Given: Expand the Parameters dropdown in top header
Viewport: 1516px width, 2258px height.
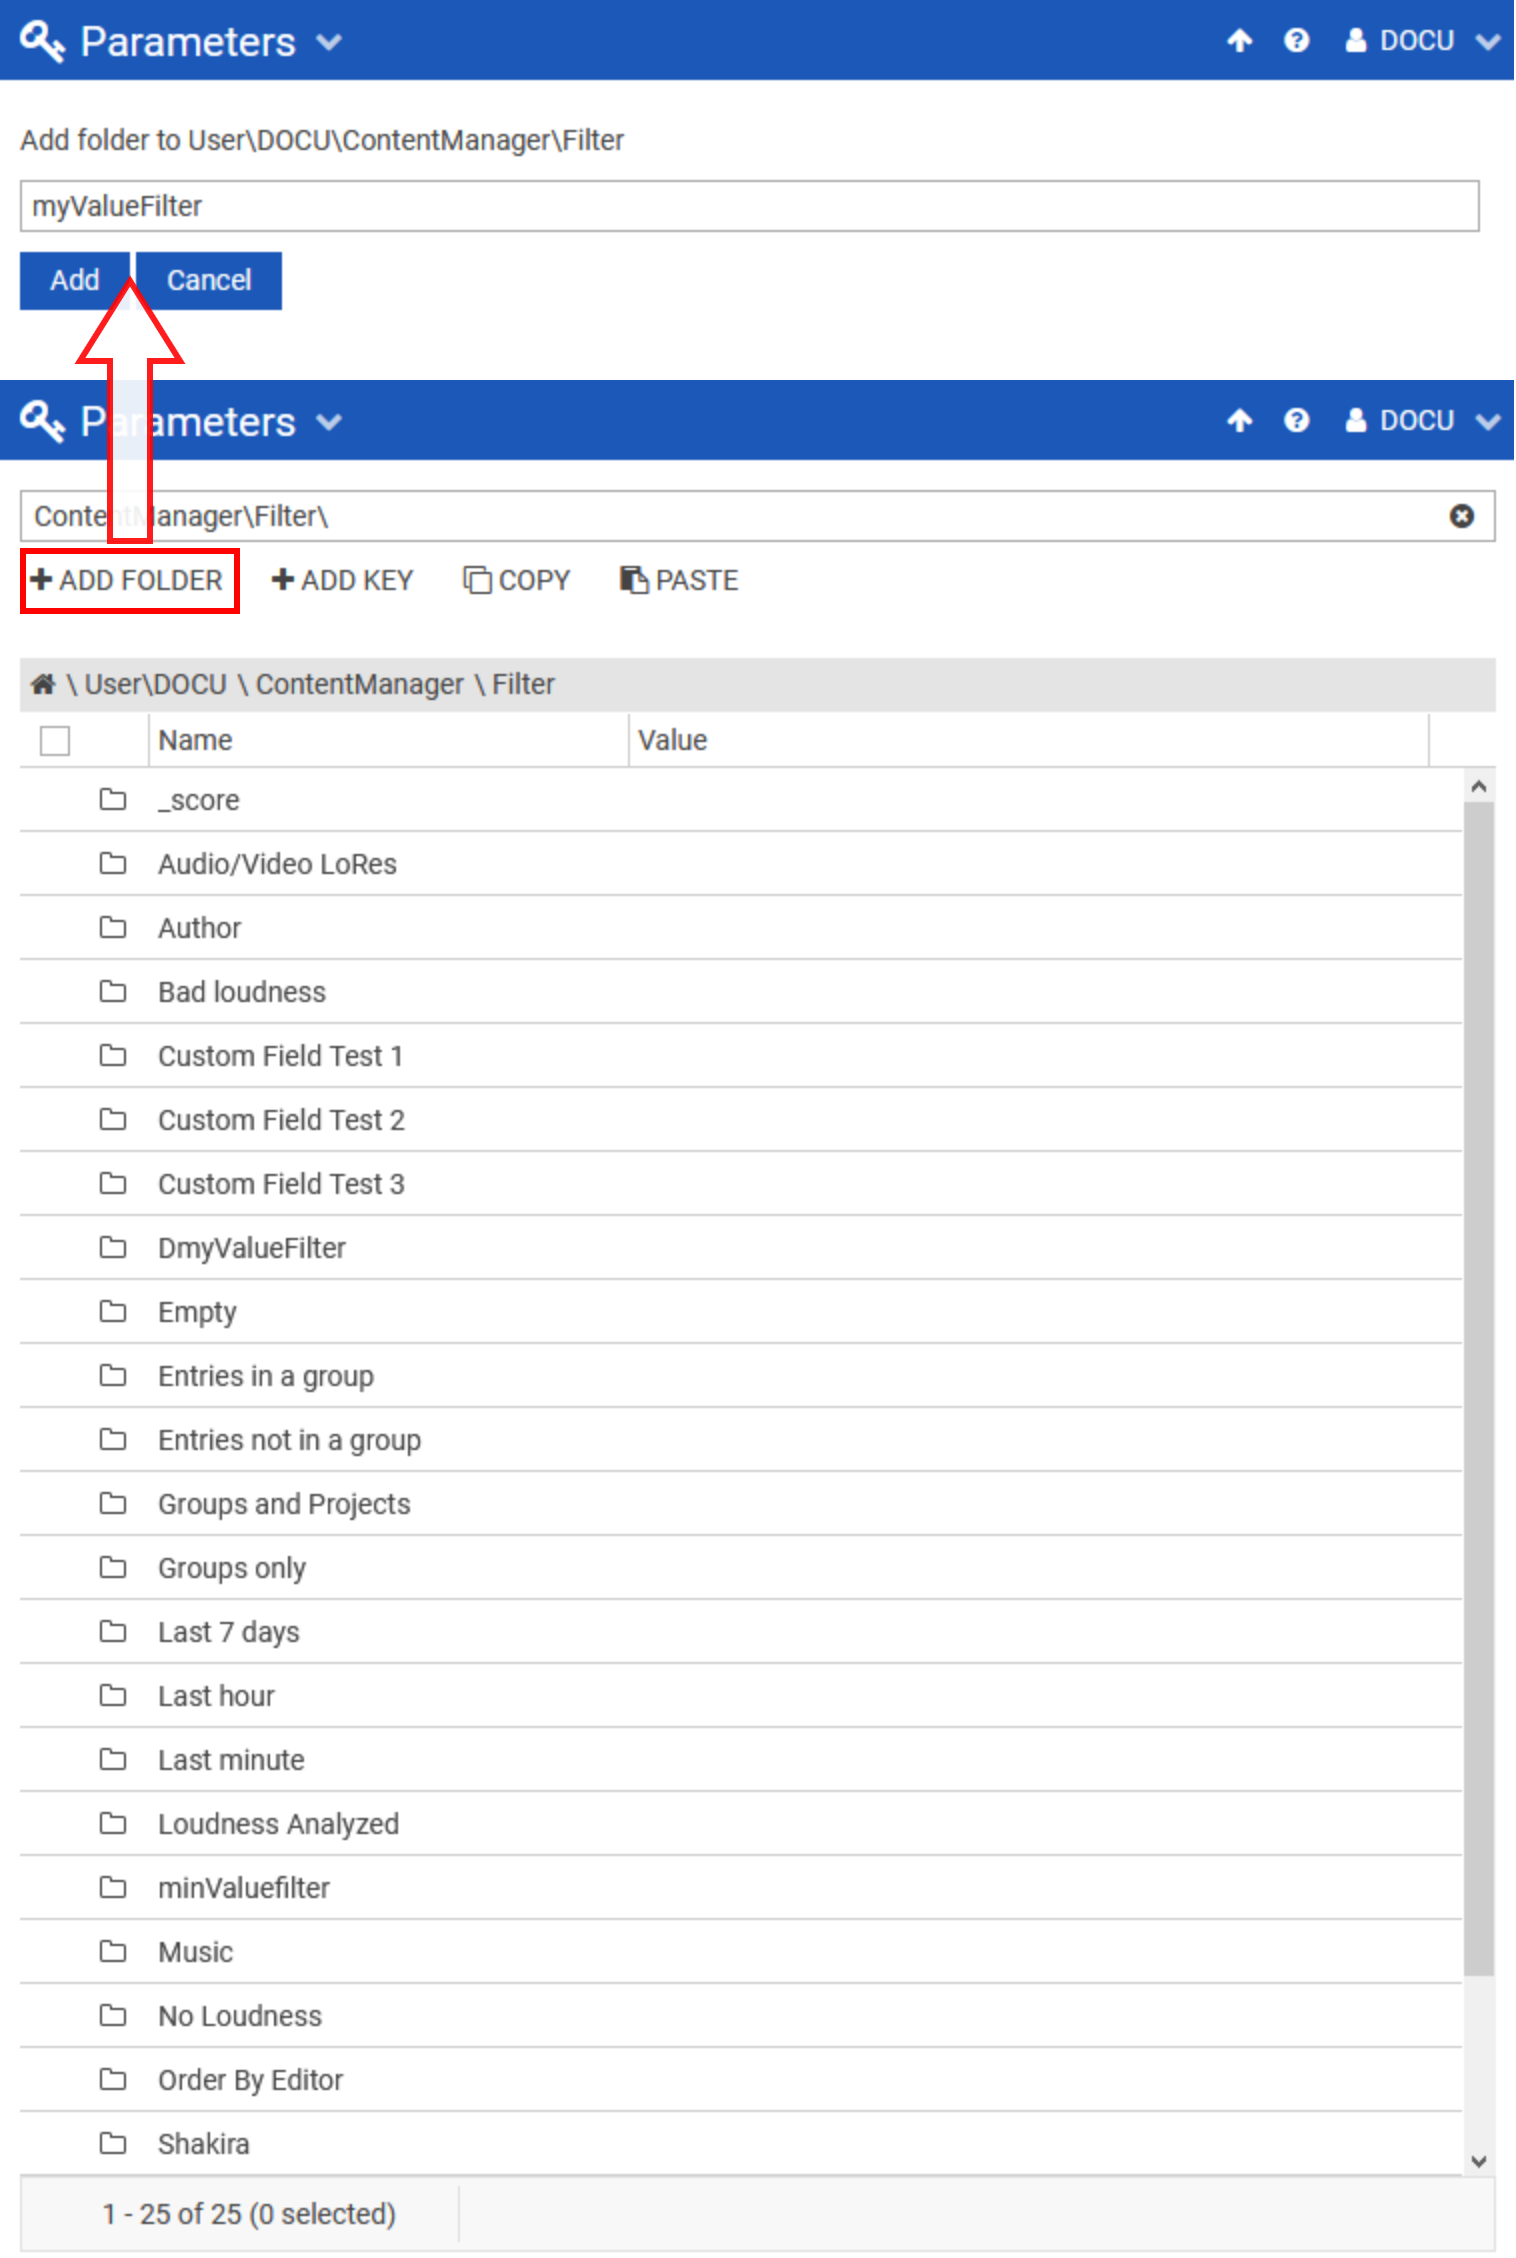Looking at the screenshot, I should [x=329, y=42].
